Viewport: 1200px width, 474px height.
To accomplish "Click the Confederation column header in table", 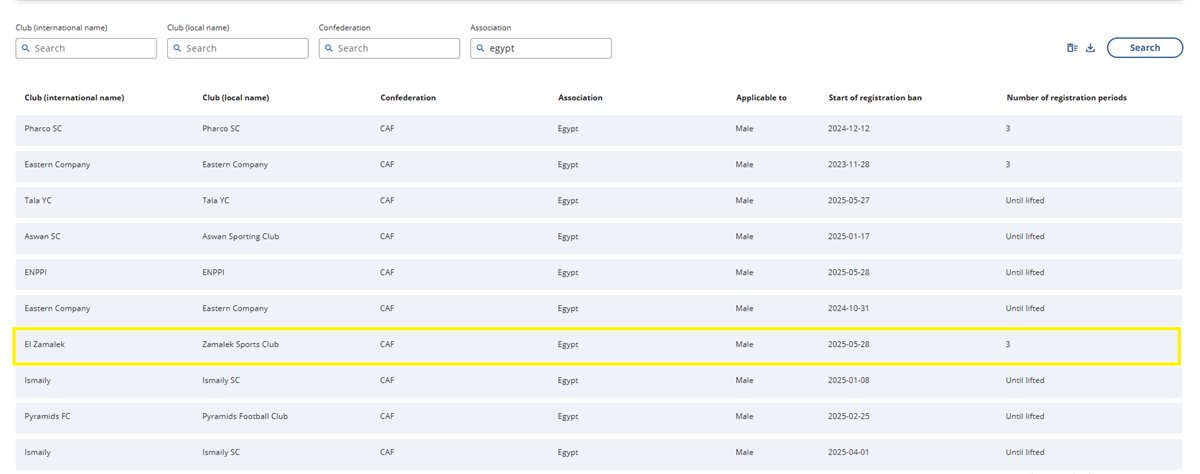I will (408, 98).
